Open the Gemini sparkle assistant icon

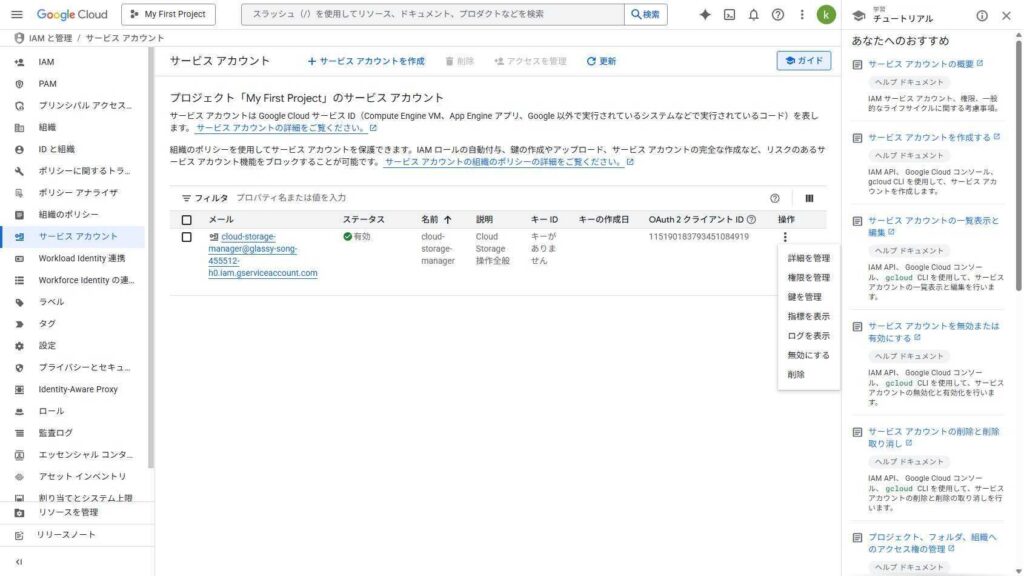click(705, 14)
